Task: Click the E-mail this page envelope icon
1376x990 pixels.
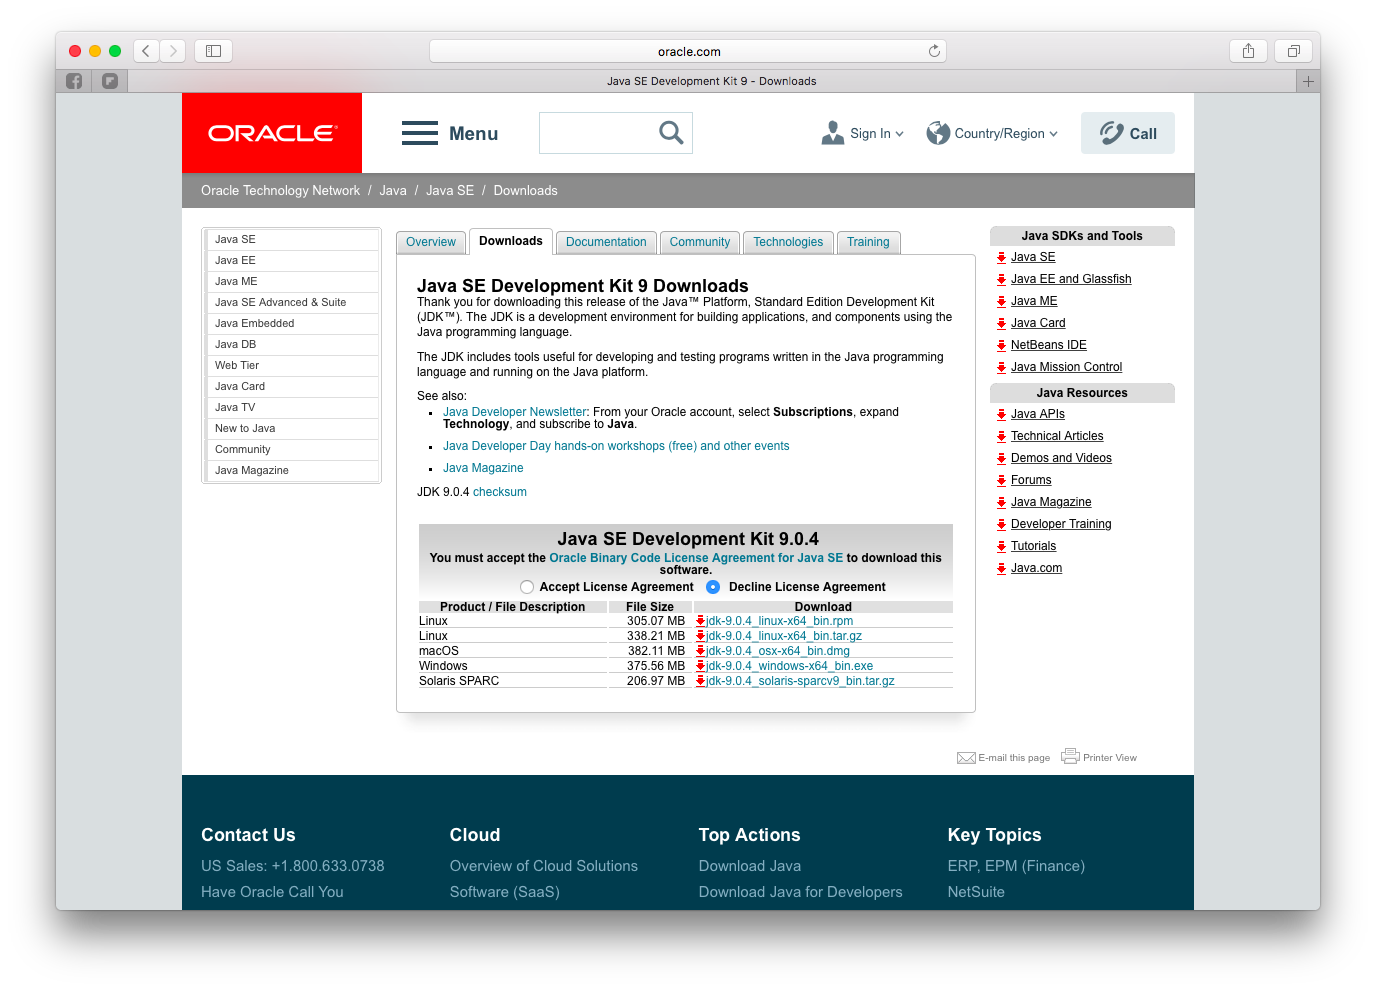Action: tap(966, 758)
